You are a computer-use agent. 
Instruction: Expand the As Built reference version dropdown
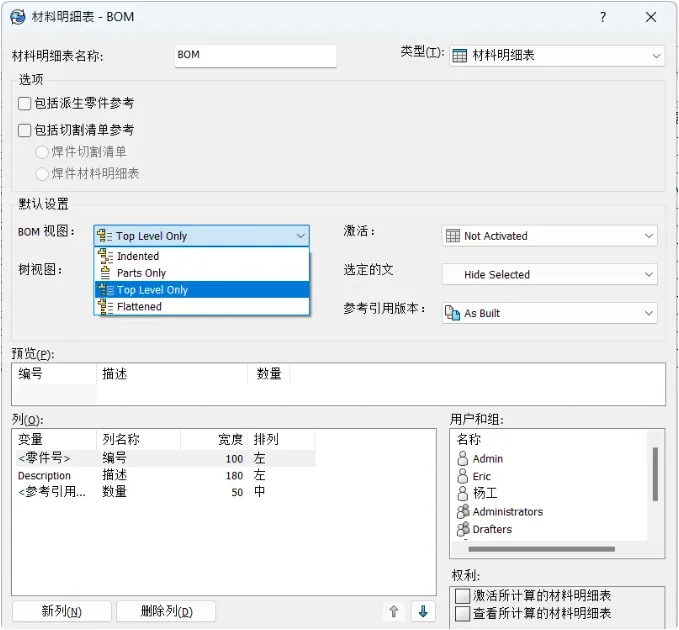pyautogui.click(x=550, y=313)
